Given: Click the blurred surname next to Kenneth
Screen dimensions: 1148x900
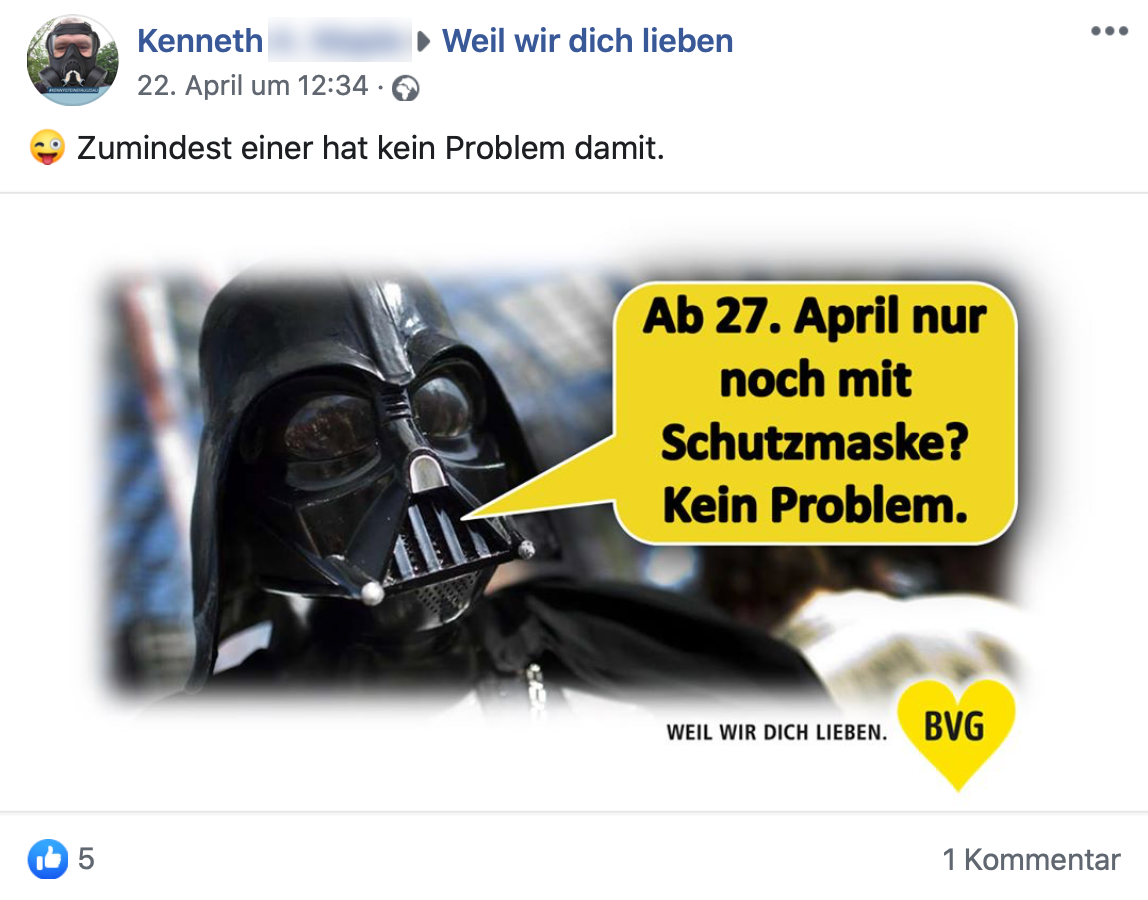Looking at the screenshot, I should (340, 41).
